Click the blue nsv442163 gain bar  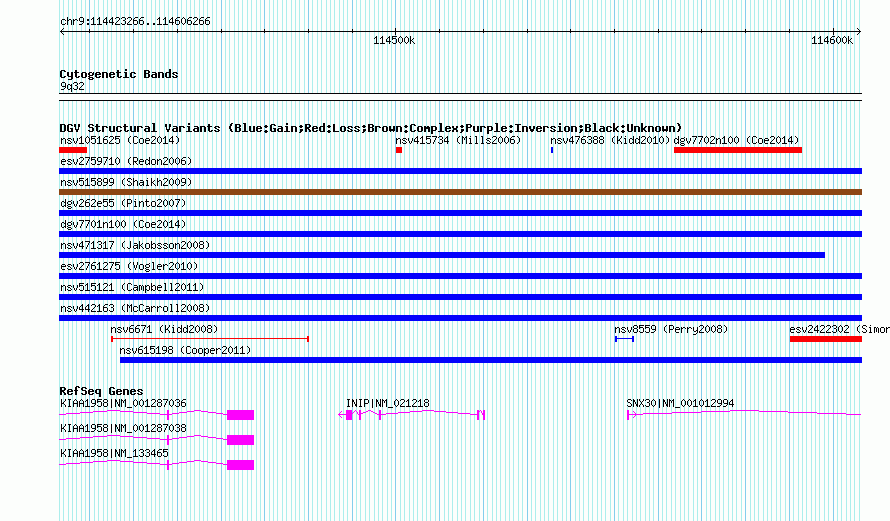click(460, 318)
